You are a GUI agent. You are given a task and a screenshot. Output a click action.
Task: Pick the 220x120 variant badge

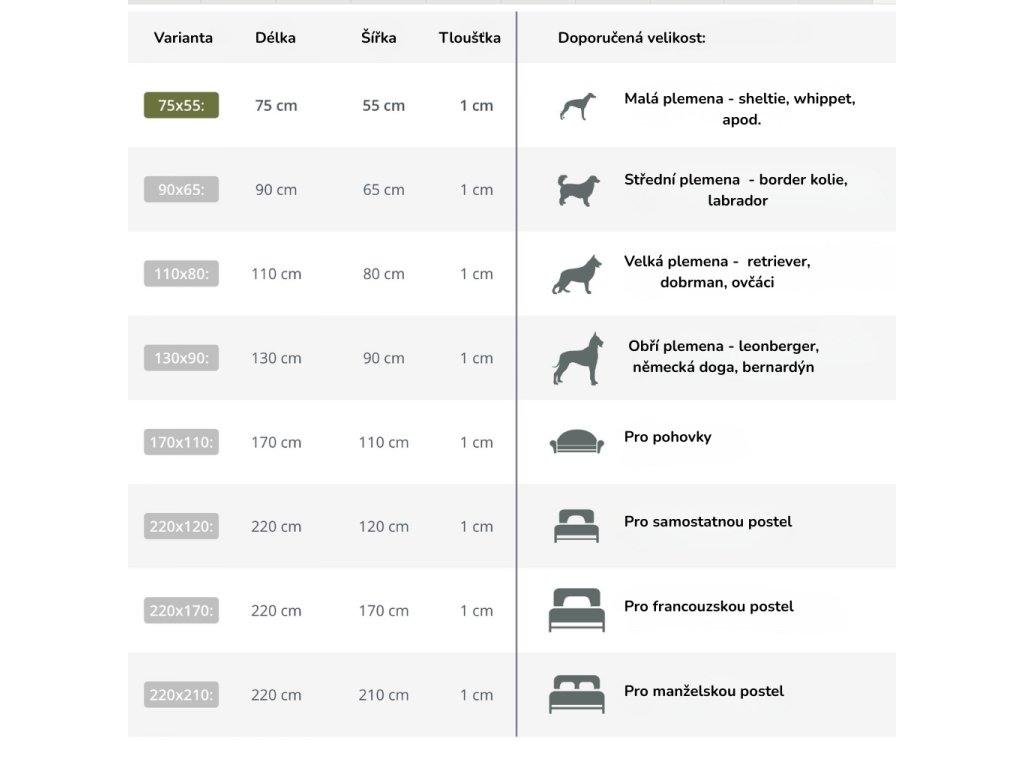click(x=181, y=526)
